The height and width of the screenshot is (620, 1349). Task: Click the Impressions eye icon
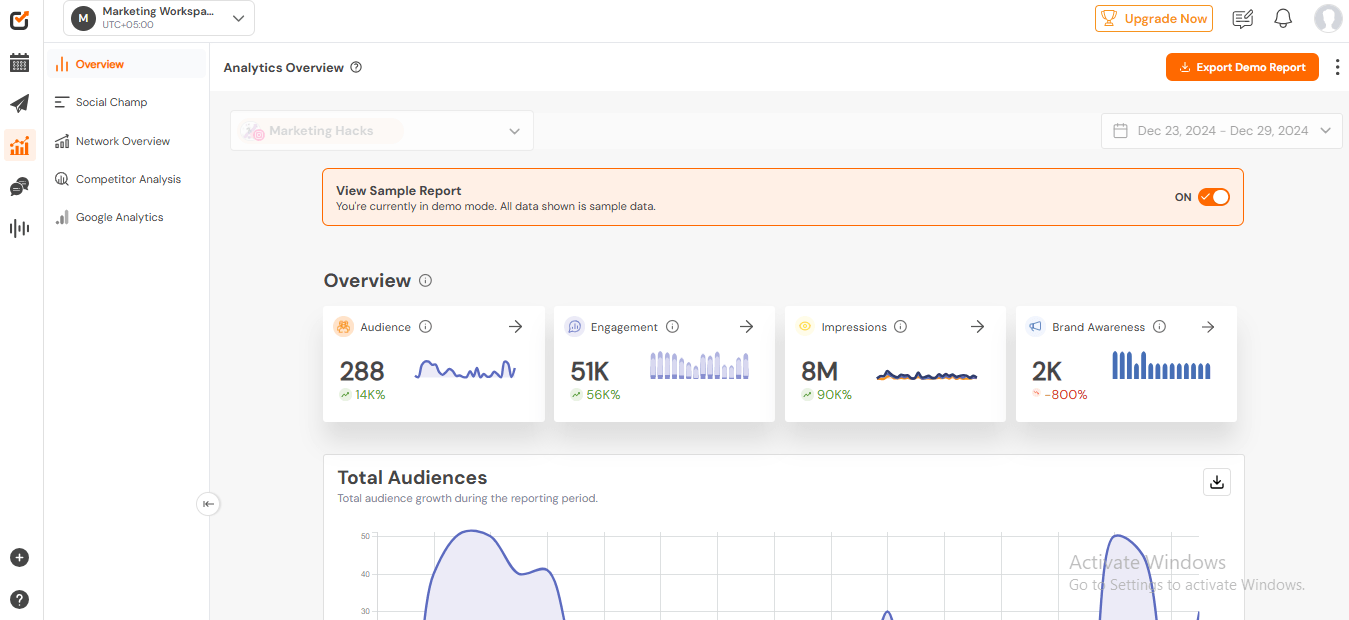click(x=805, y=327)
